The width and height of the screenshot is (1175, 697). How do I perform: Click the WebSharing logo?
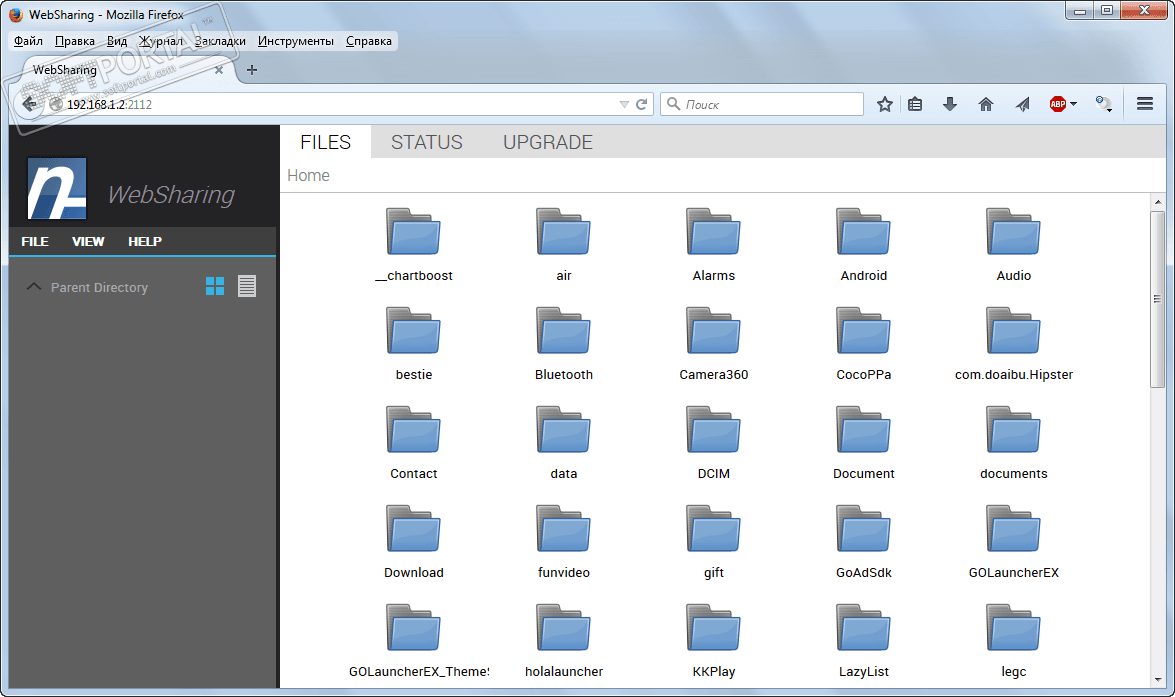click(x=57, y=188)
